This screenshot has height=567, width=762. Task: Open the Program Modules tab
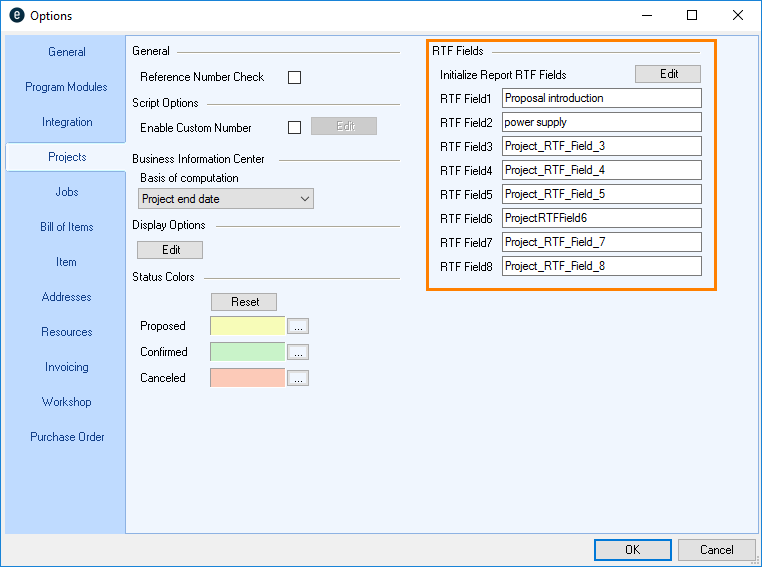tap(66, 87)
